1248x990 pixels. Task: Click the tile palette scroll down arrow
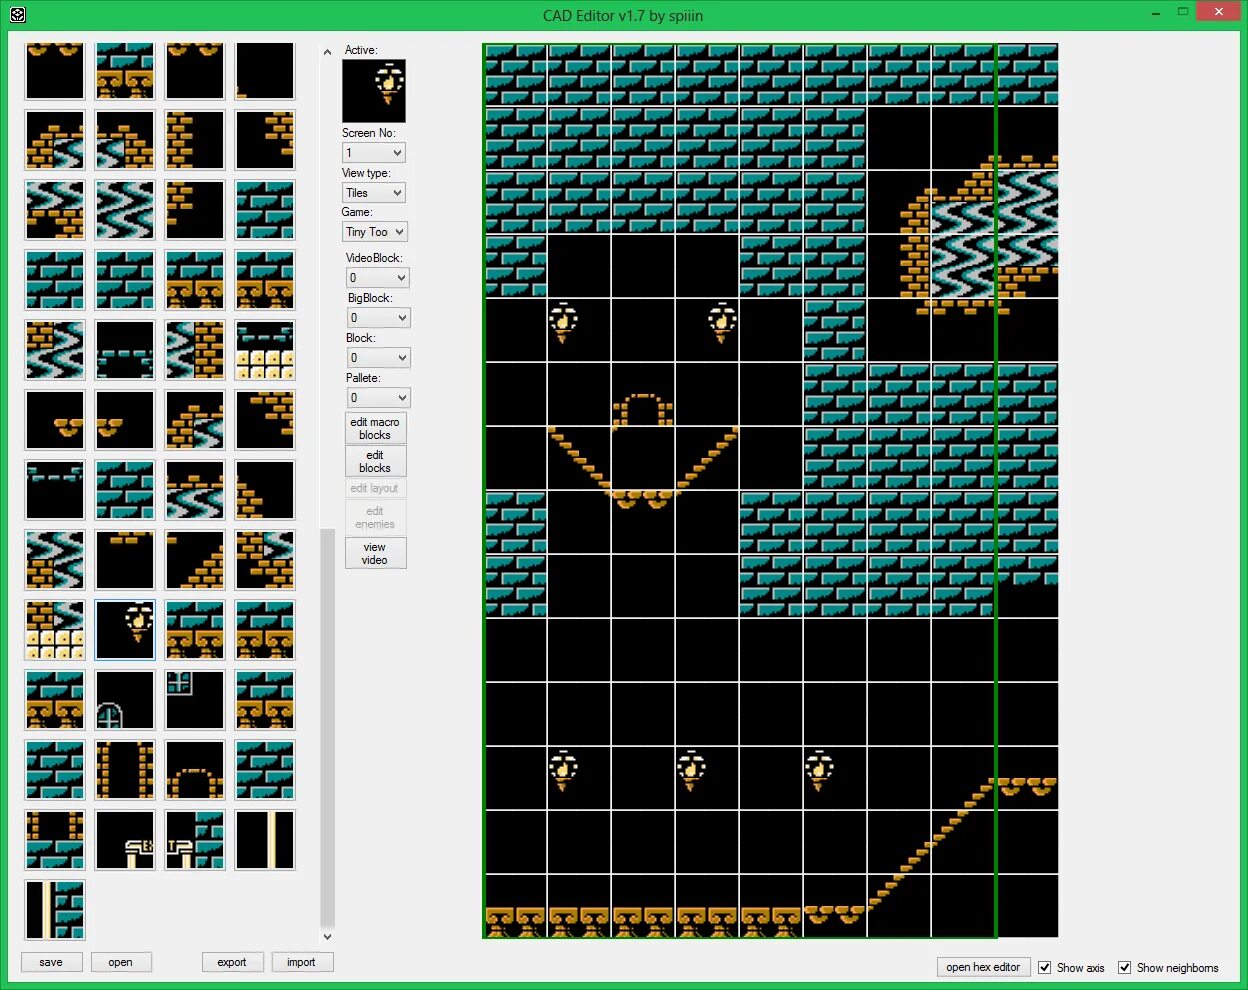327,937
